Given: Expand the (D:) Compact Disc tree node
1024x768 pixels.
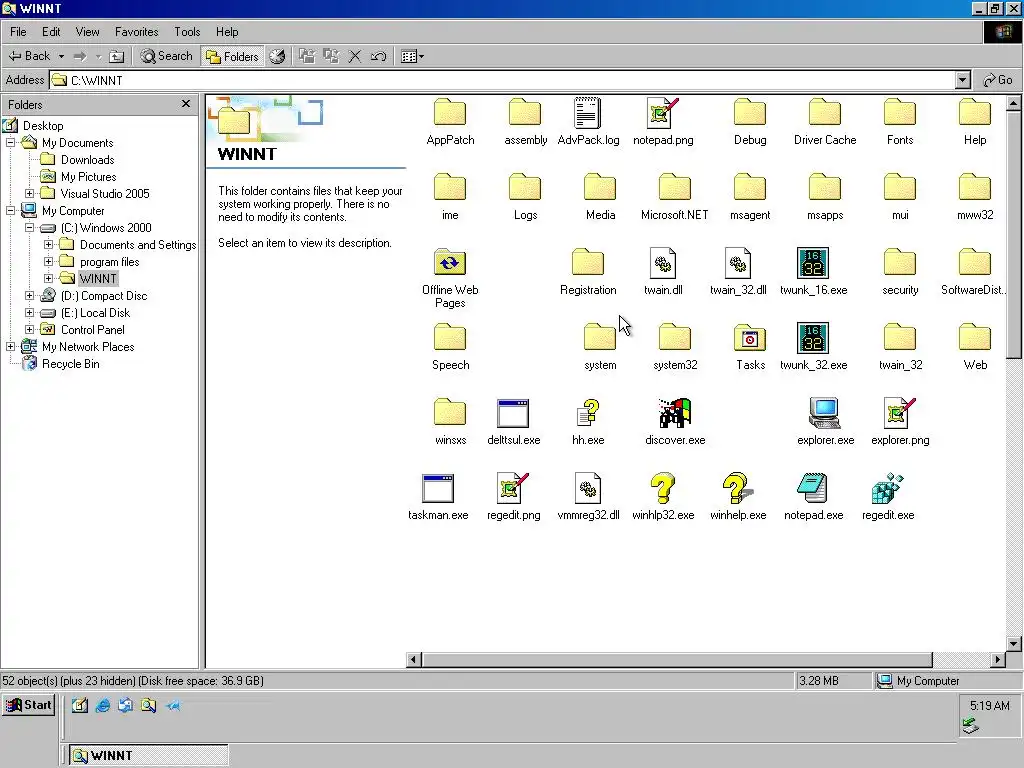Looking at the screenshot, I should coord(29,295).
